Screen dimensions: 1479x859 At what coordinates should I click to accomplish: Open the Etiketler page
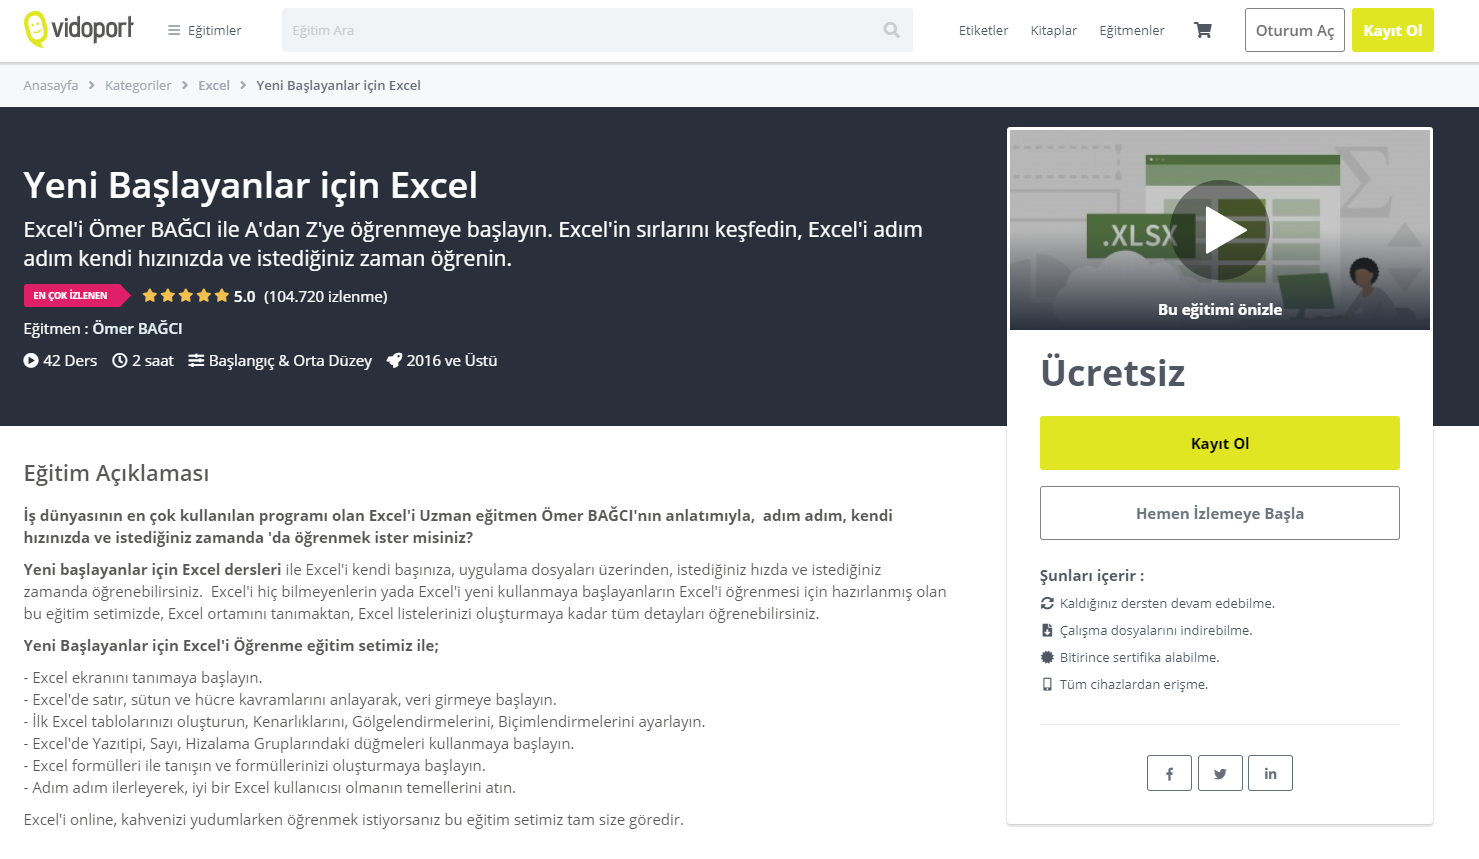coord(983,30)
